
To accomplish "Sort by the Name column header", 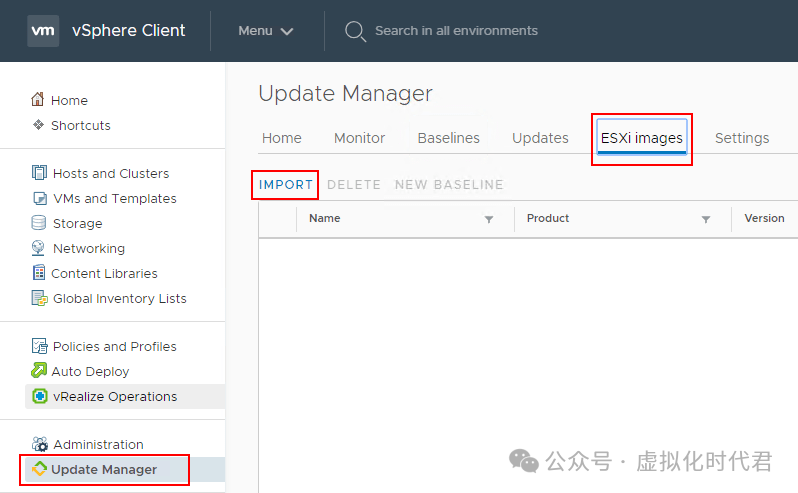I will (x=325, y=218).
